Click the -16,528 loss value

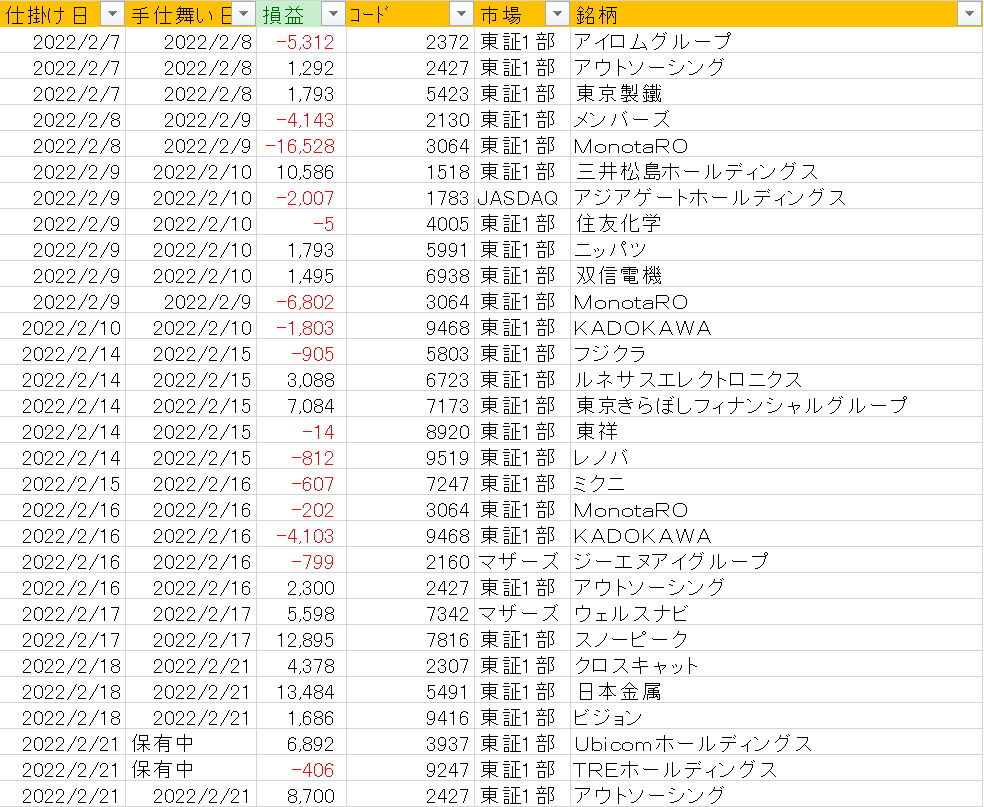(301, 146)
